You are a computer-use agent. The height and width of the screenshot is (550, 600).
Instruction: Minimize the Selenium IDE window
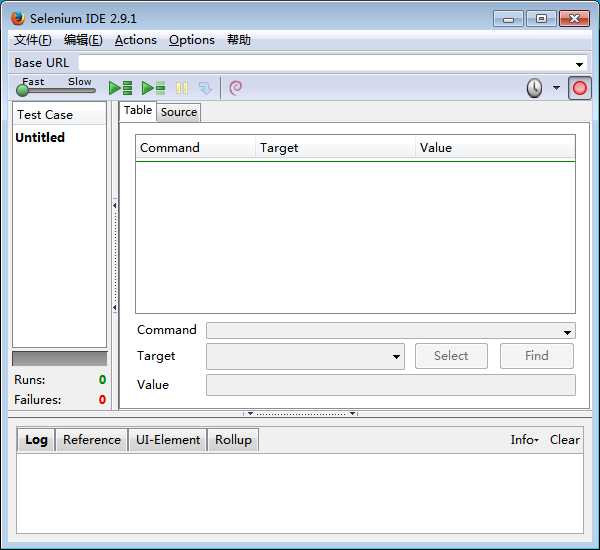click(x=508, y=19)
